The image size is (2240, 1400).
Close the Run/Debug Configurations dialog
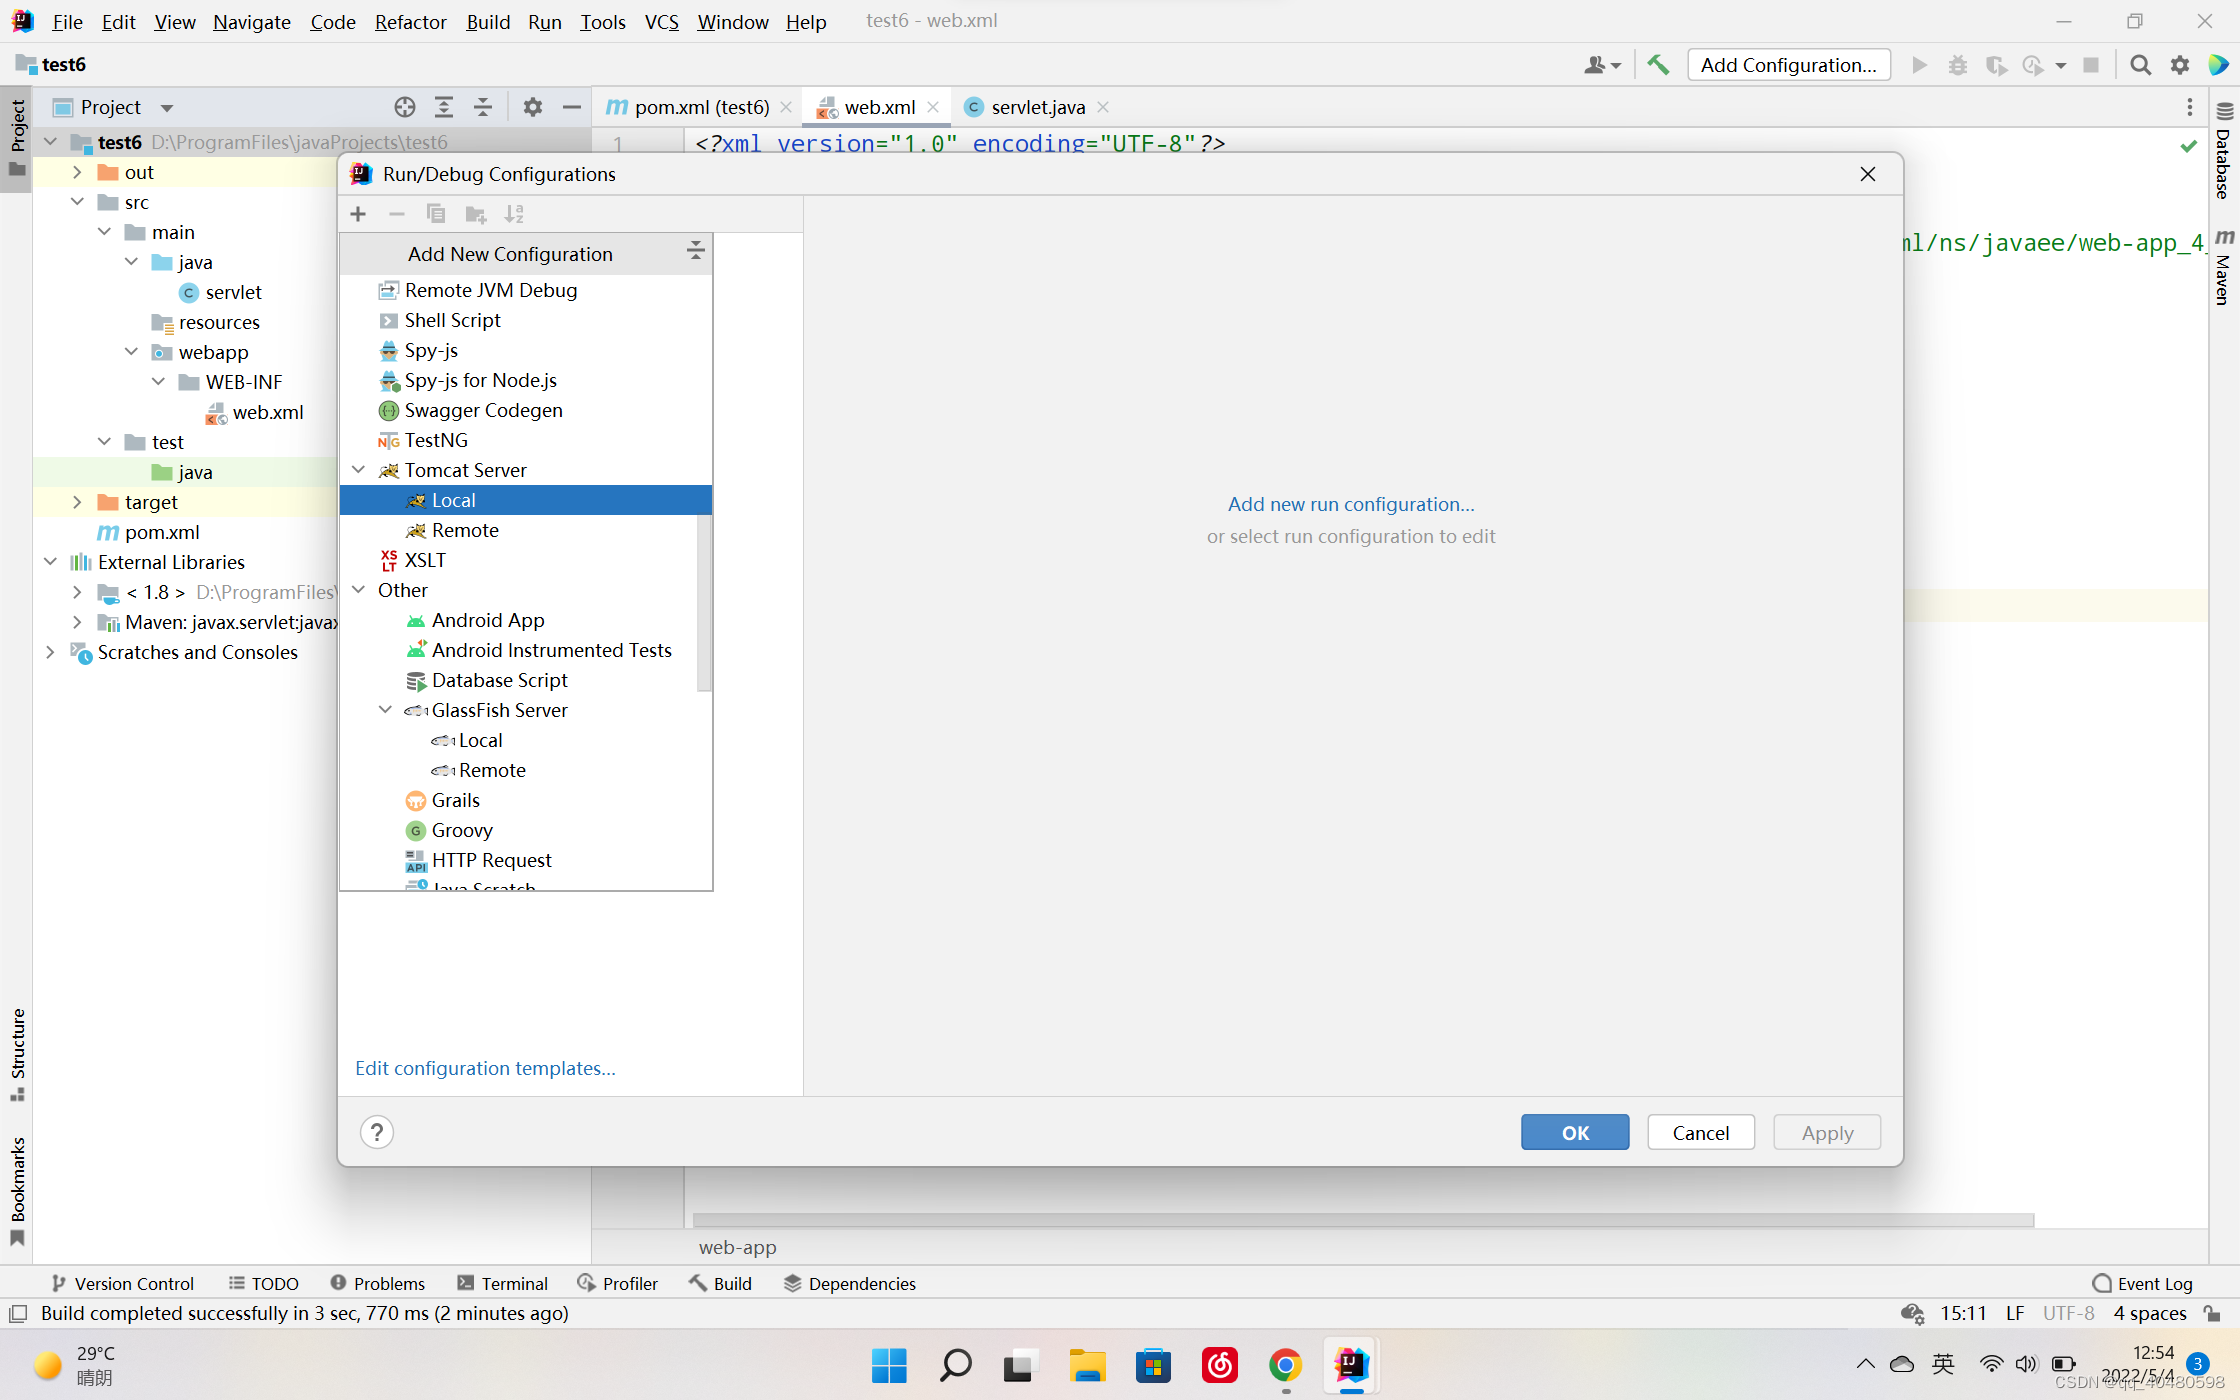coord(1867,174)
